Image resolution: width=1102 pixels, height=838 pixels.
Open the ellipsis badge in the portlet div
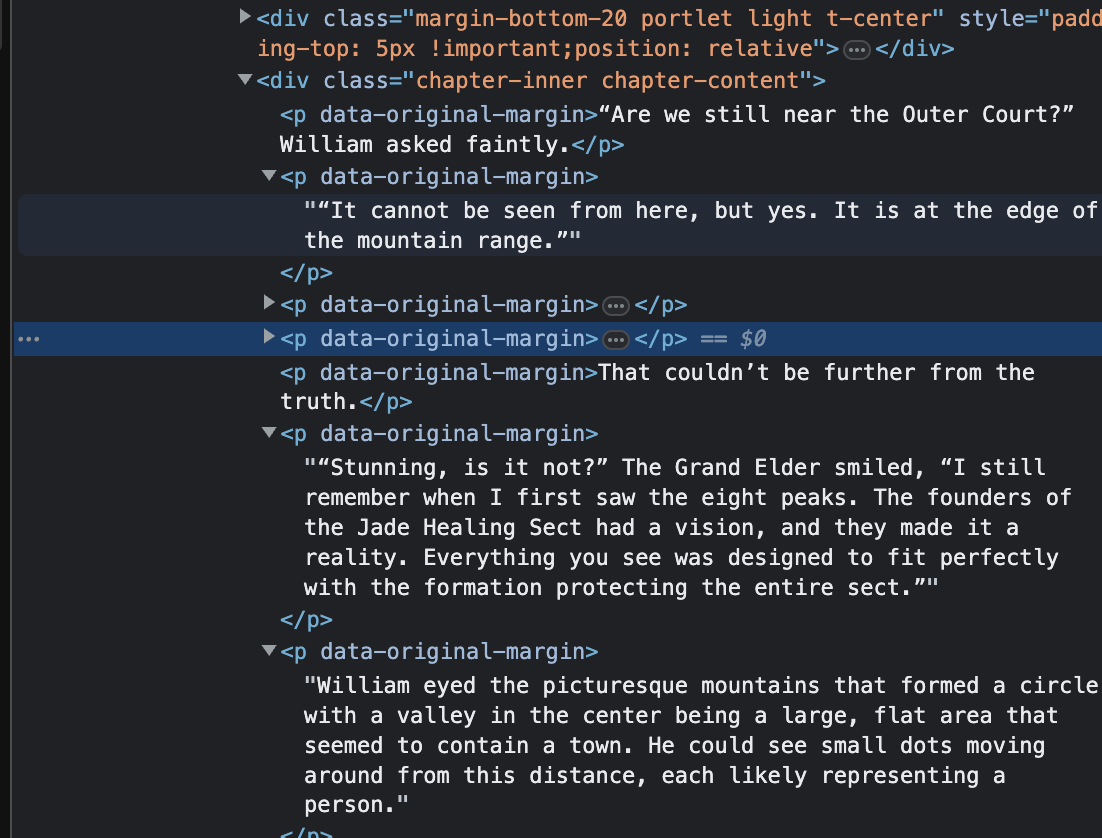click(x=856, y=50)
